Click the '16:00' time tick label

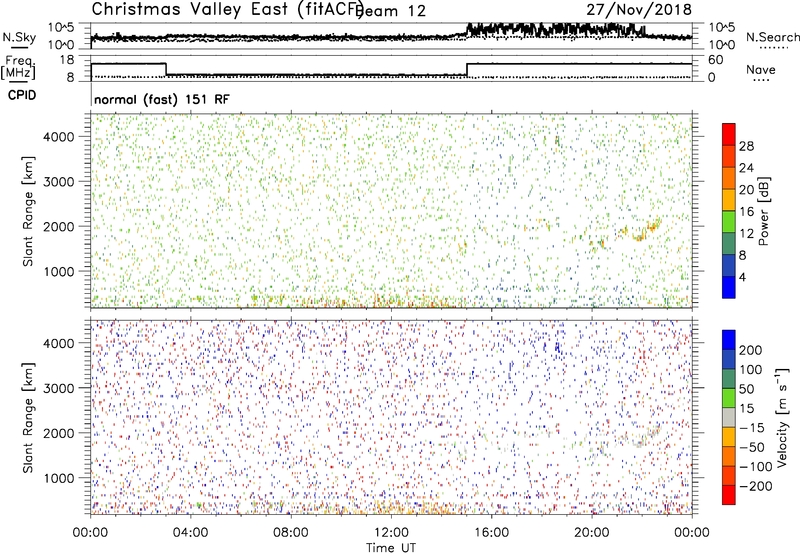[x=491, y=533]
